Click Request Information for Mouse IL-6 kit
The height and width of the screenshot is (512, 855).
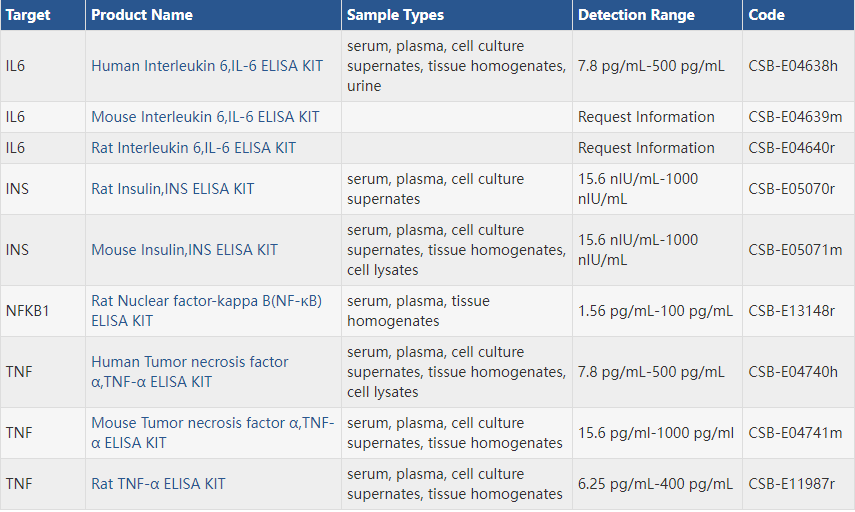(x=646, y=117)
